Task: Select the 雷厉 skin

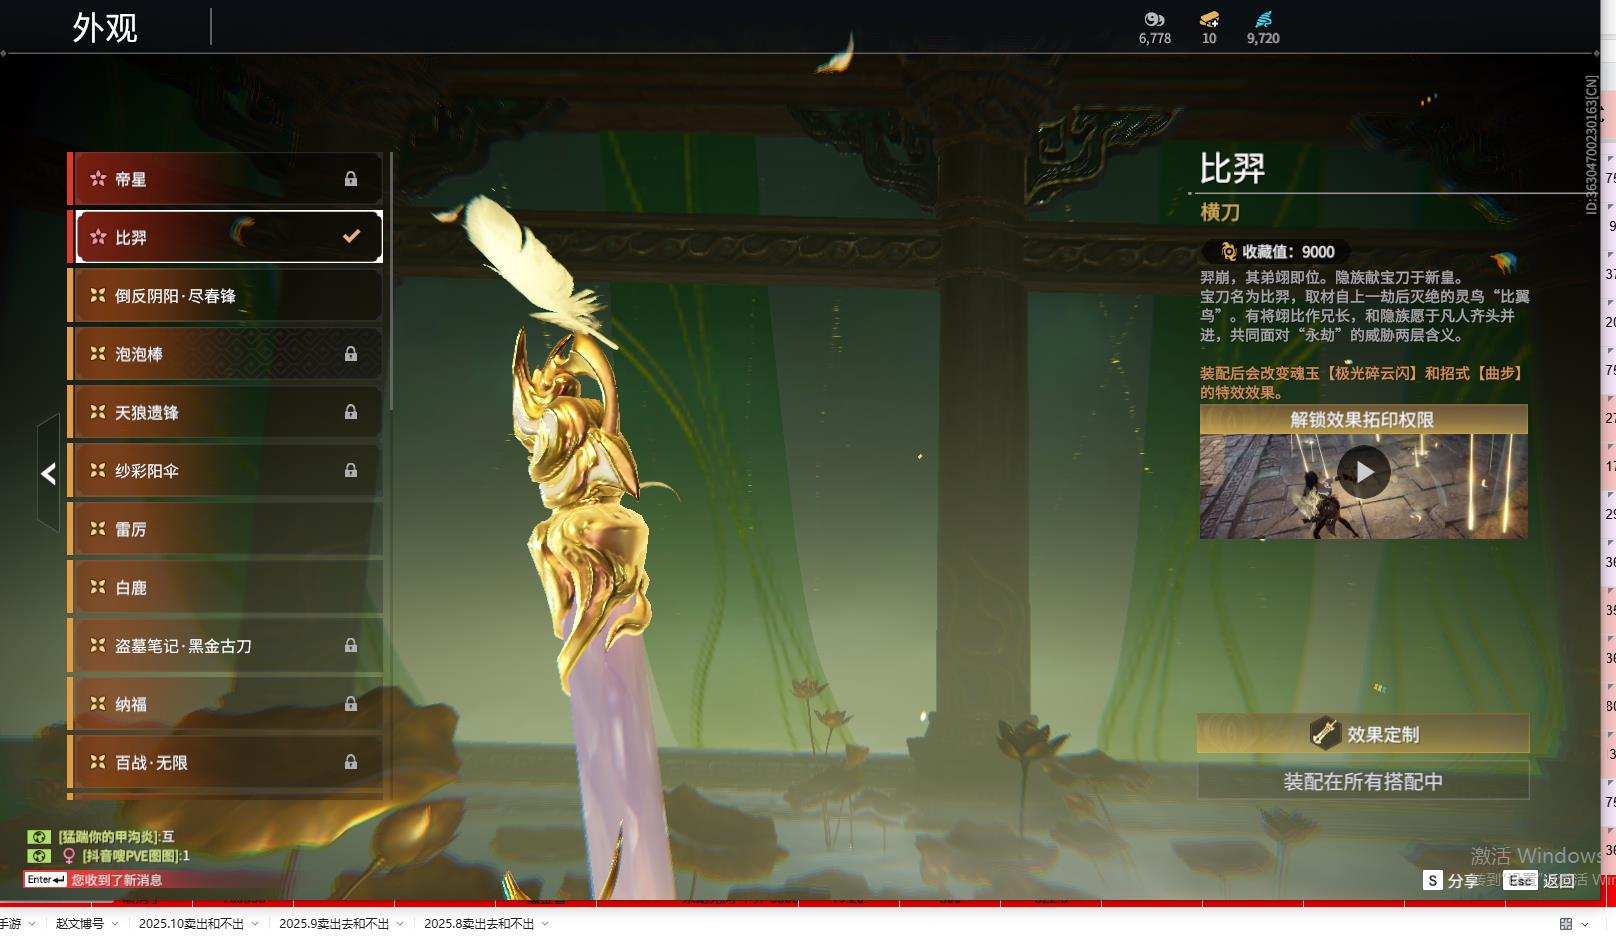Action: 225,528
